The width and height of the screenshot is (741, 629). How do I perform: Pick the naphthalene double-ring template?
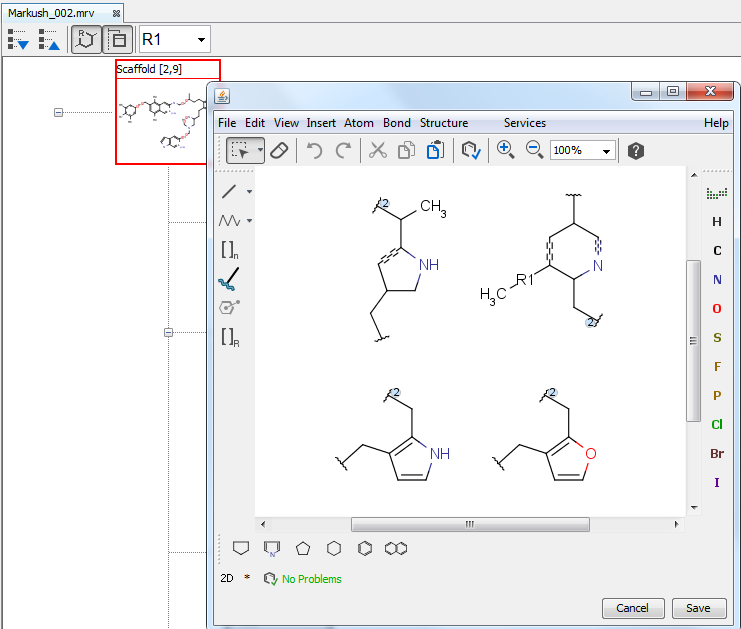pyautogui.click(x=400, y=548)
